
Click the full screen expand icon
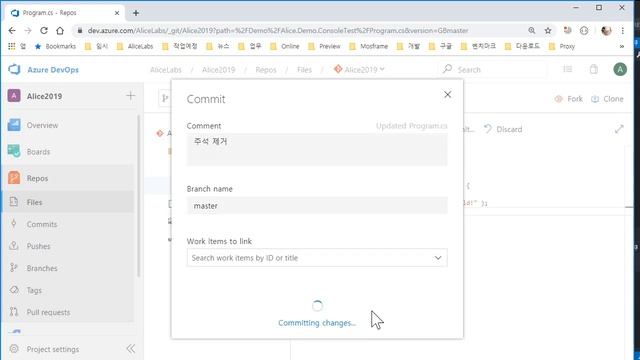619,129
